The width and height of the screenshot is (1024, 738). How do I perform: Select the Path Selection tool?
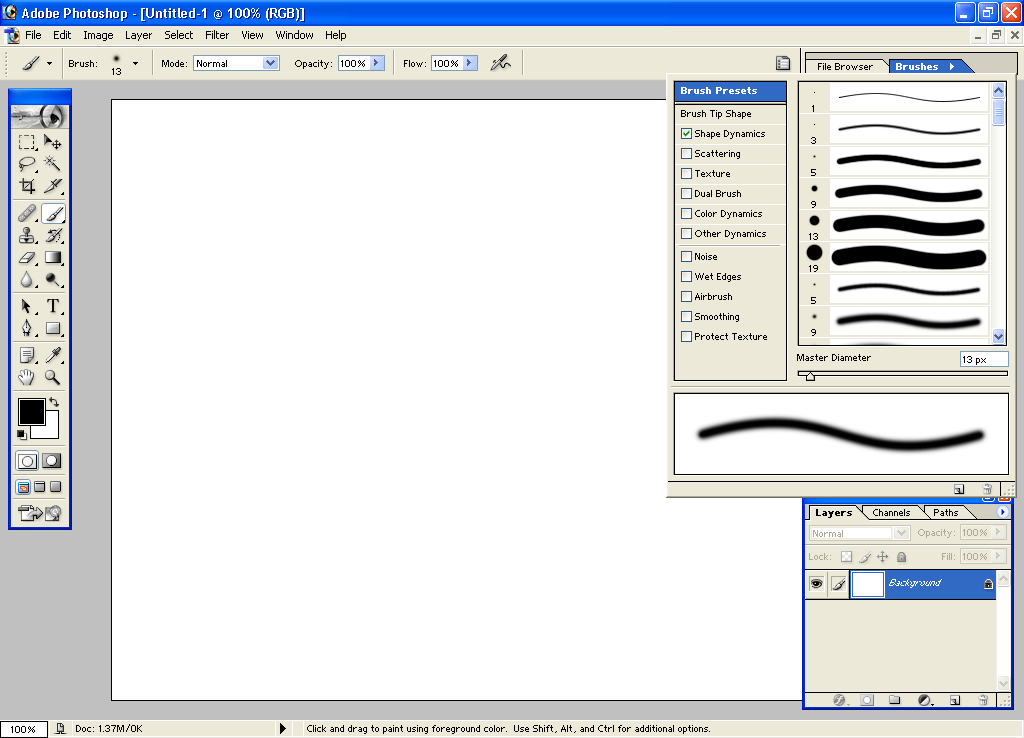(27, 306)
